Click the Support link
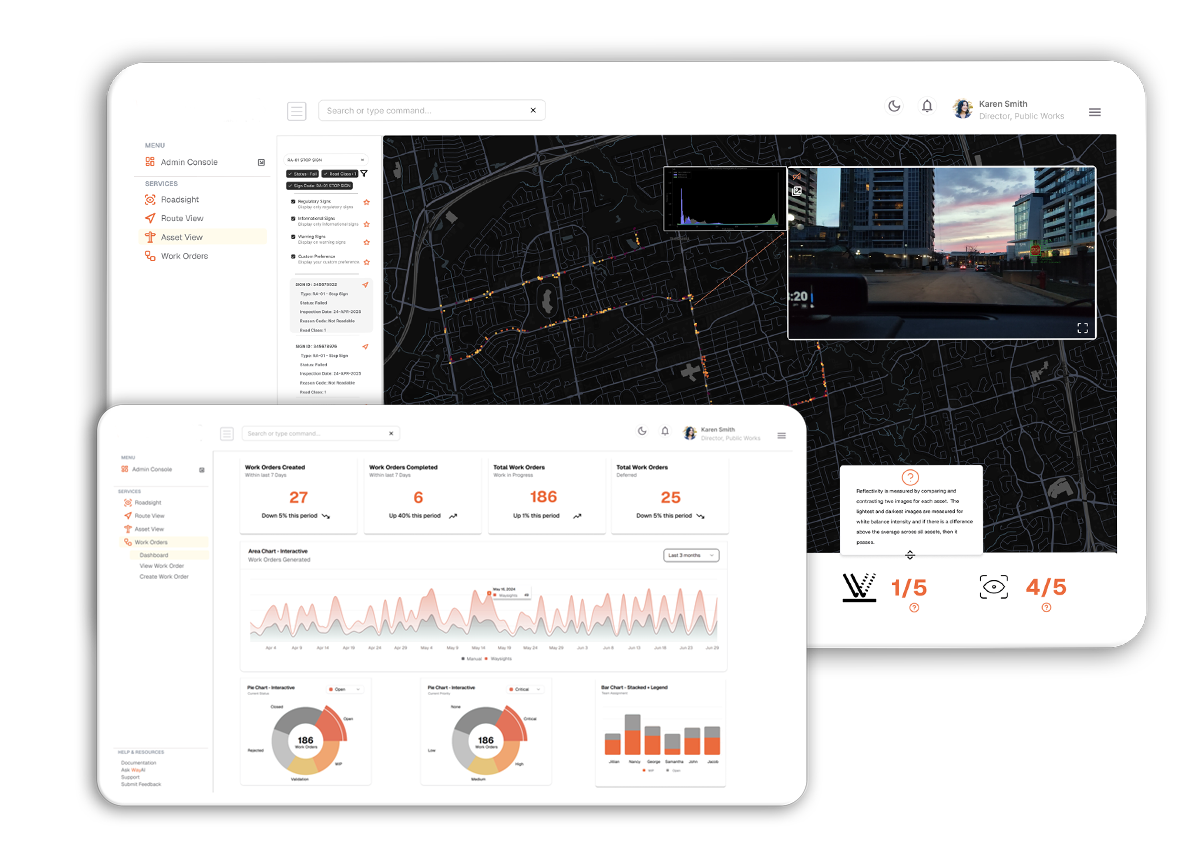The height and width of the screenshot is (849, 1194). pos(130,777)
